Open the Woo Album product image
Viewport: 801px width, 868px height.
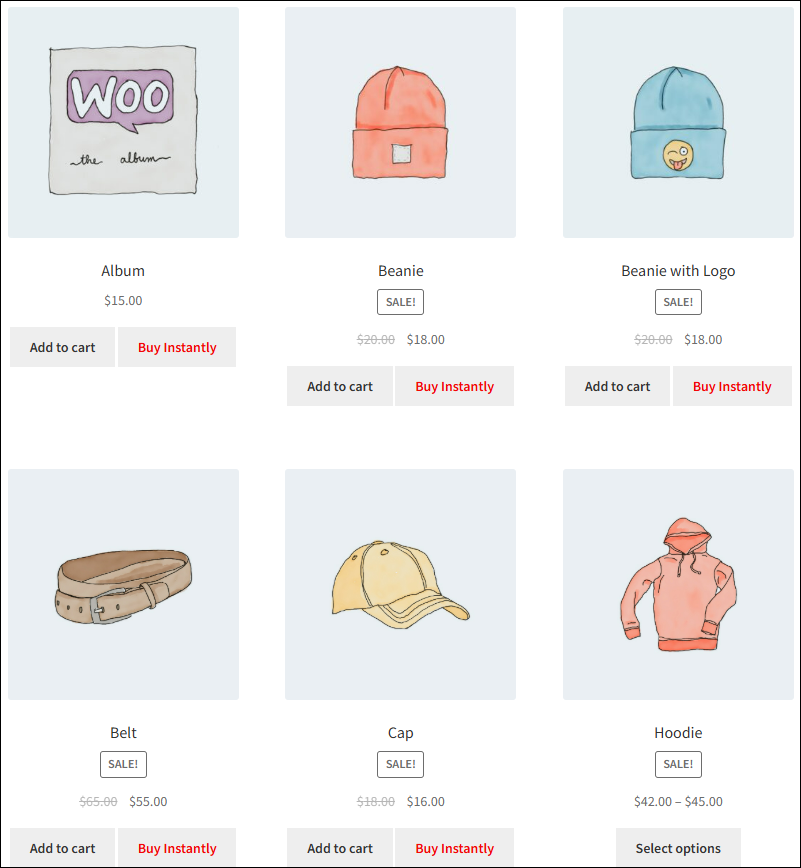click(x=123, y=122)
